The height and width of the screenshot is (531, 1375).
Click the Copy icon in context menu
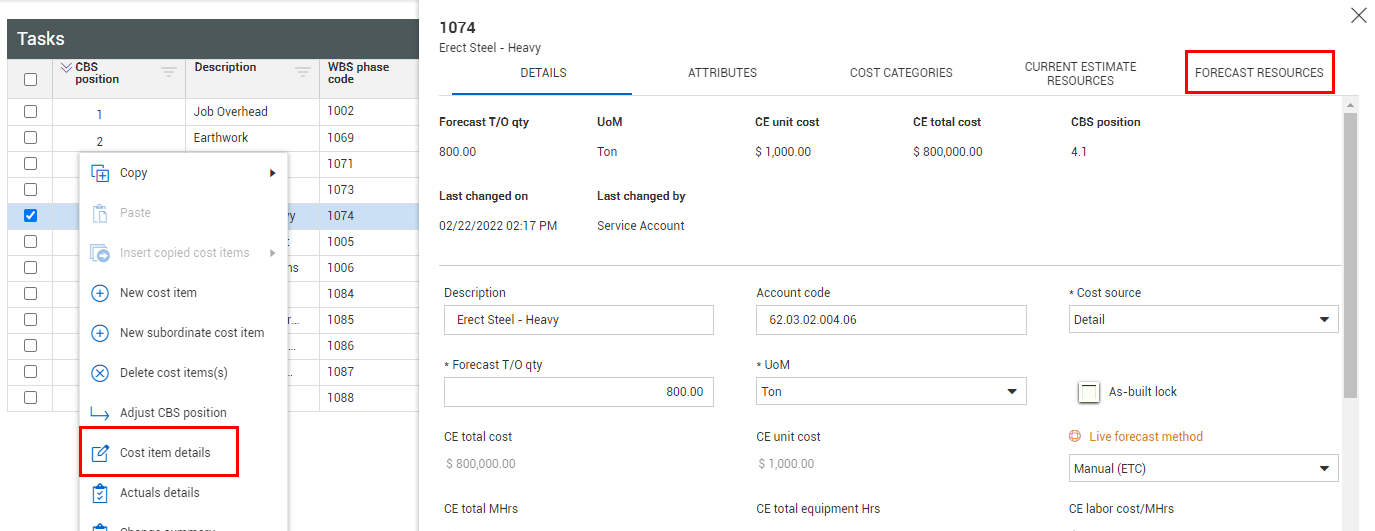(100, 173)
